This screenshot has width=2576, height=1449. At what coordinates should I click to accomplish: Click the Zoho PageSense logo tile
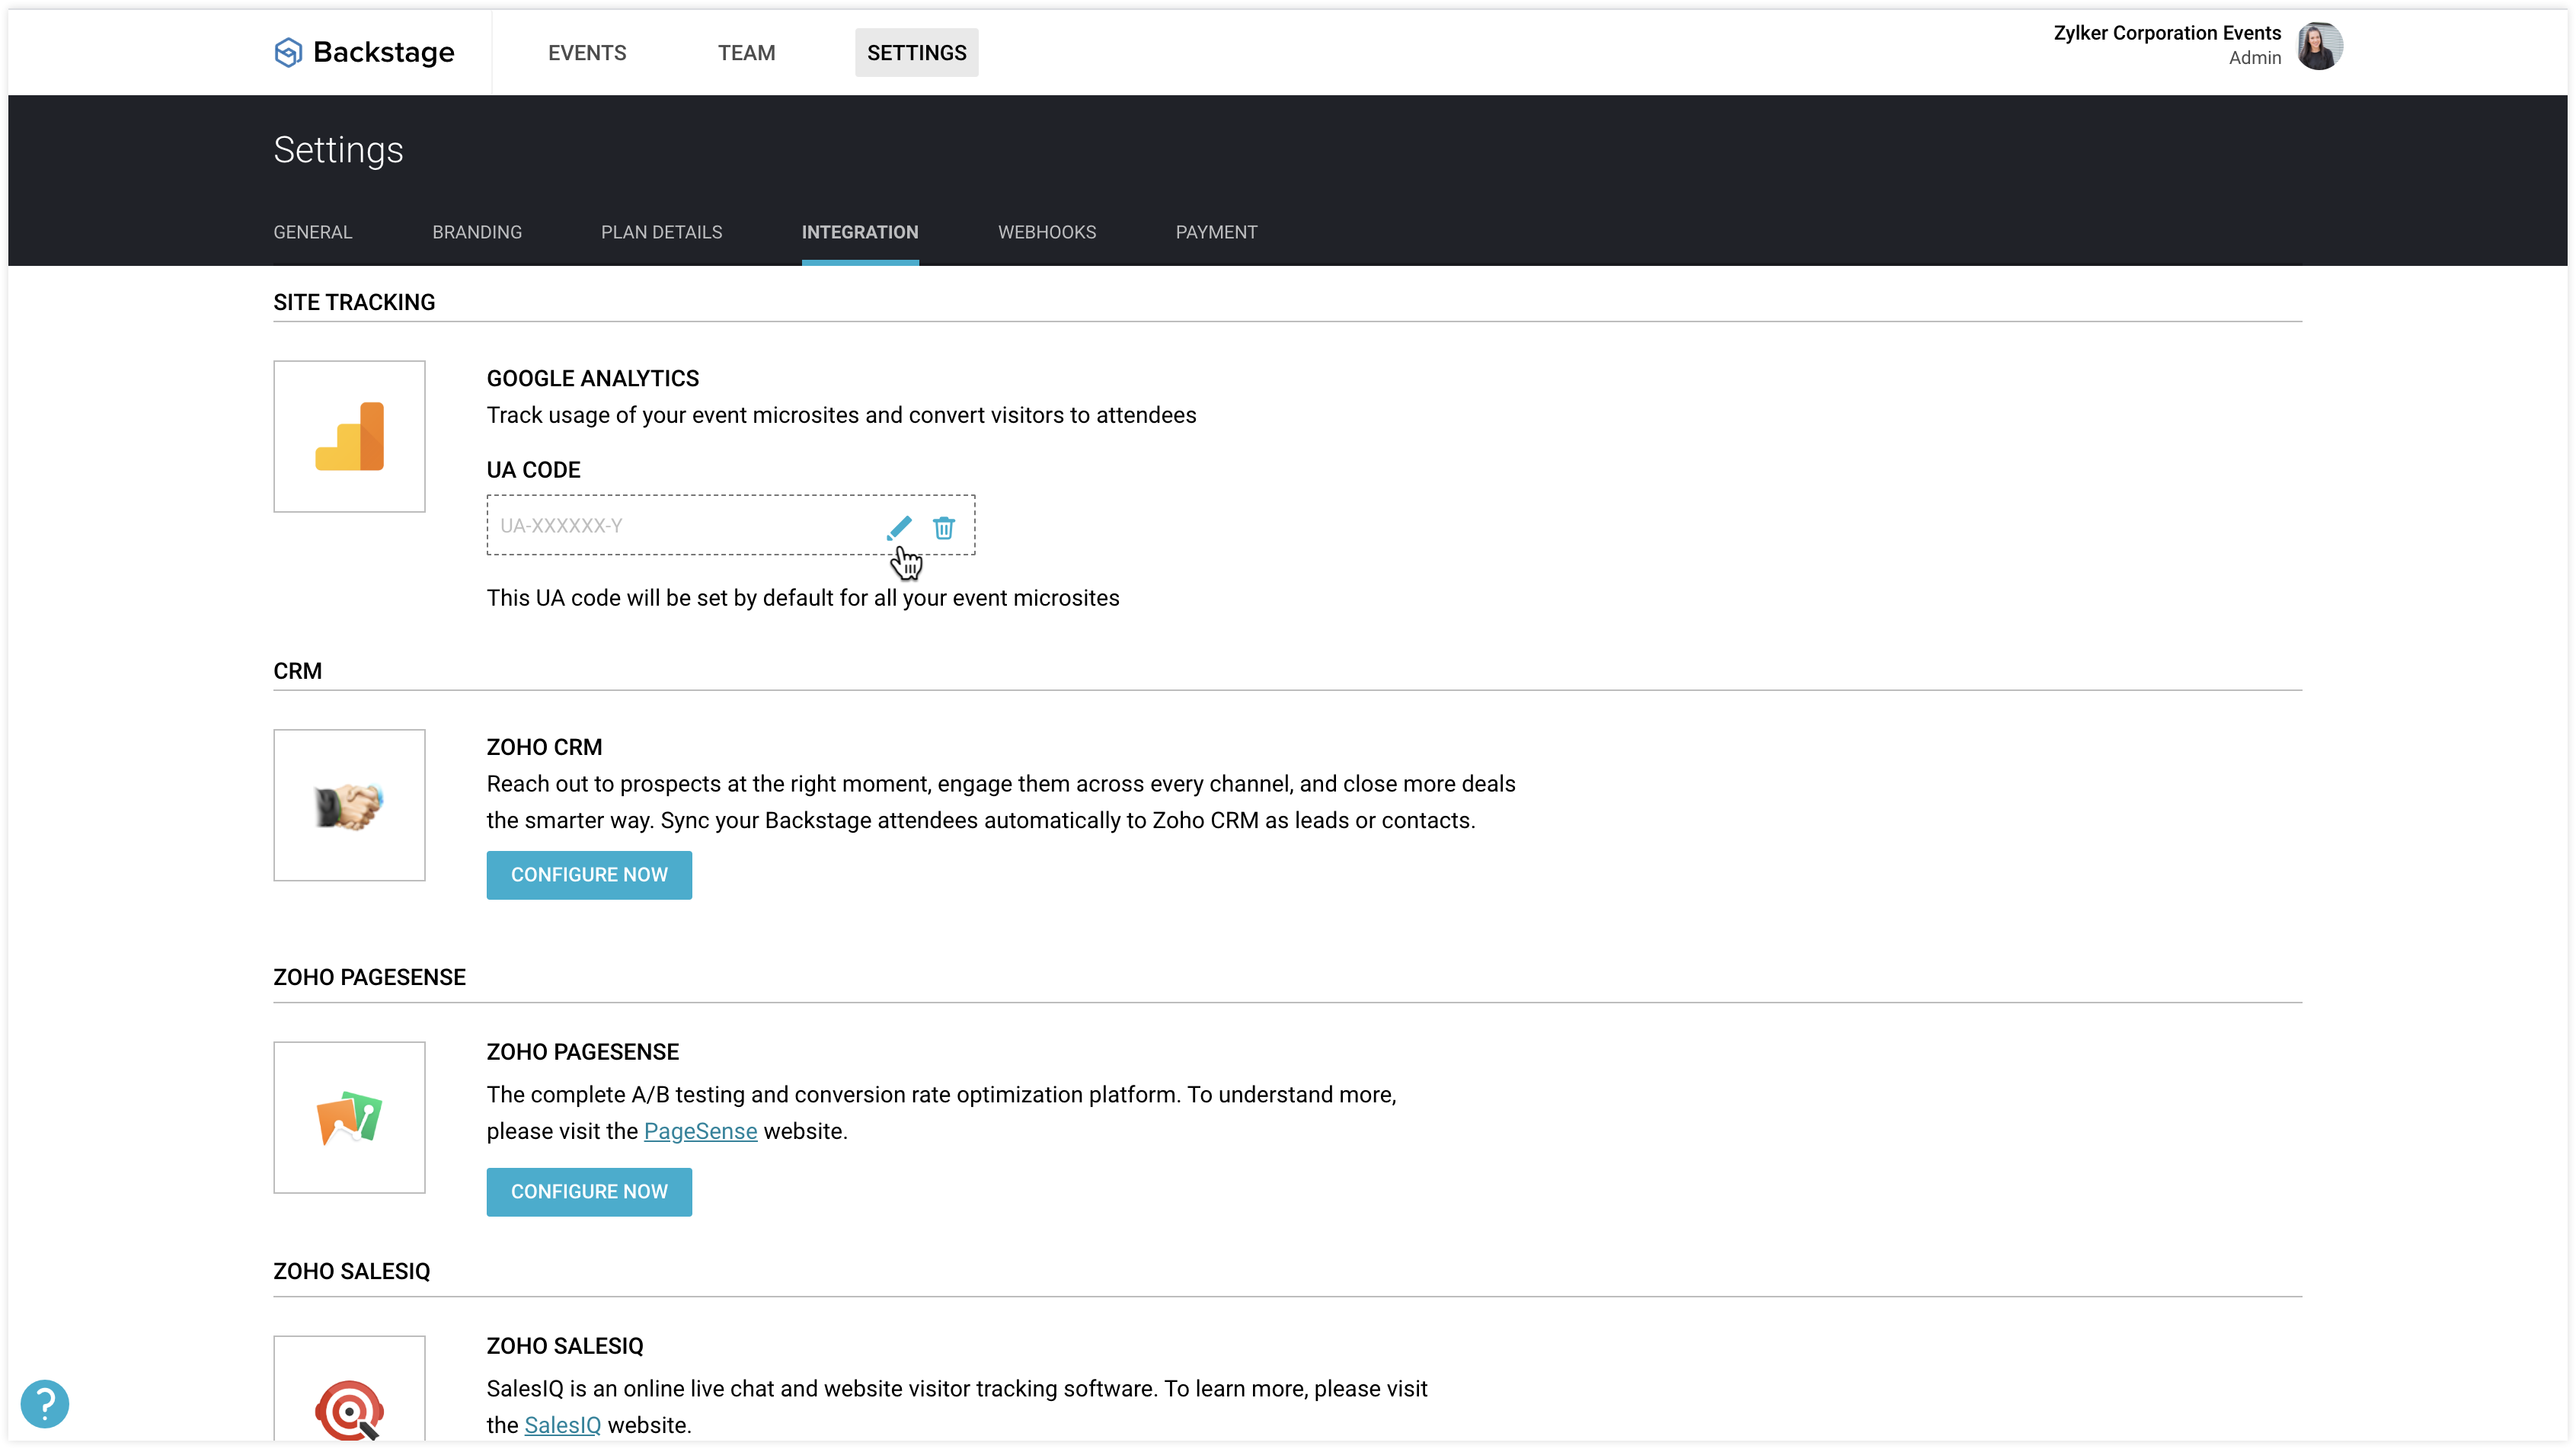point(349,1117)
